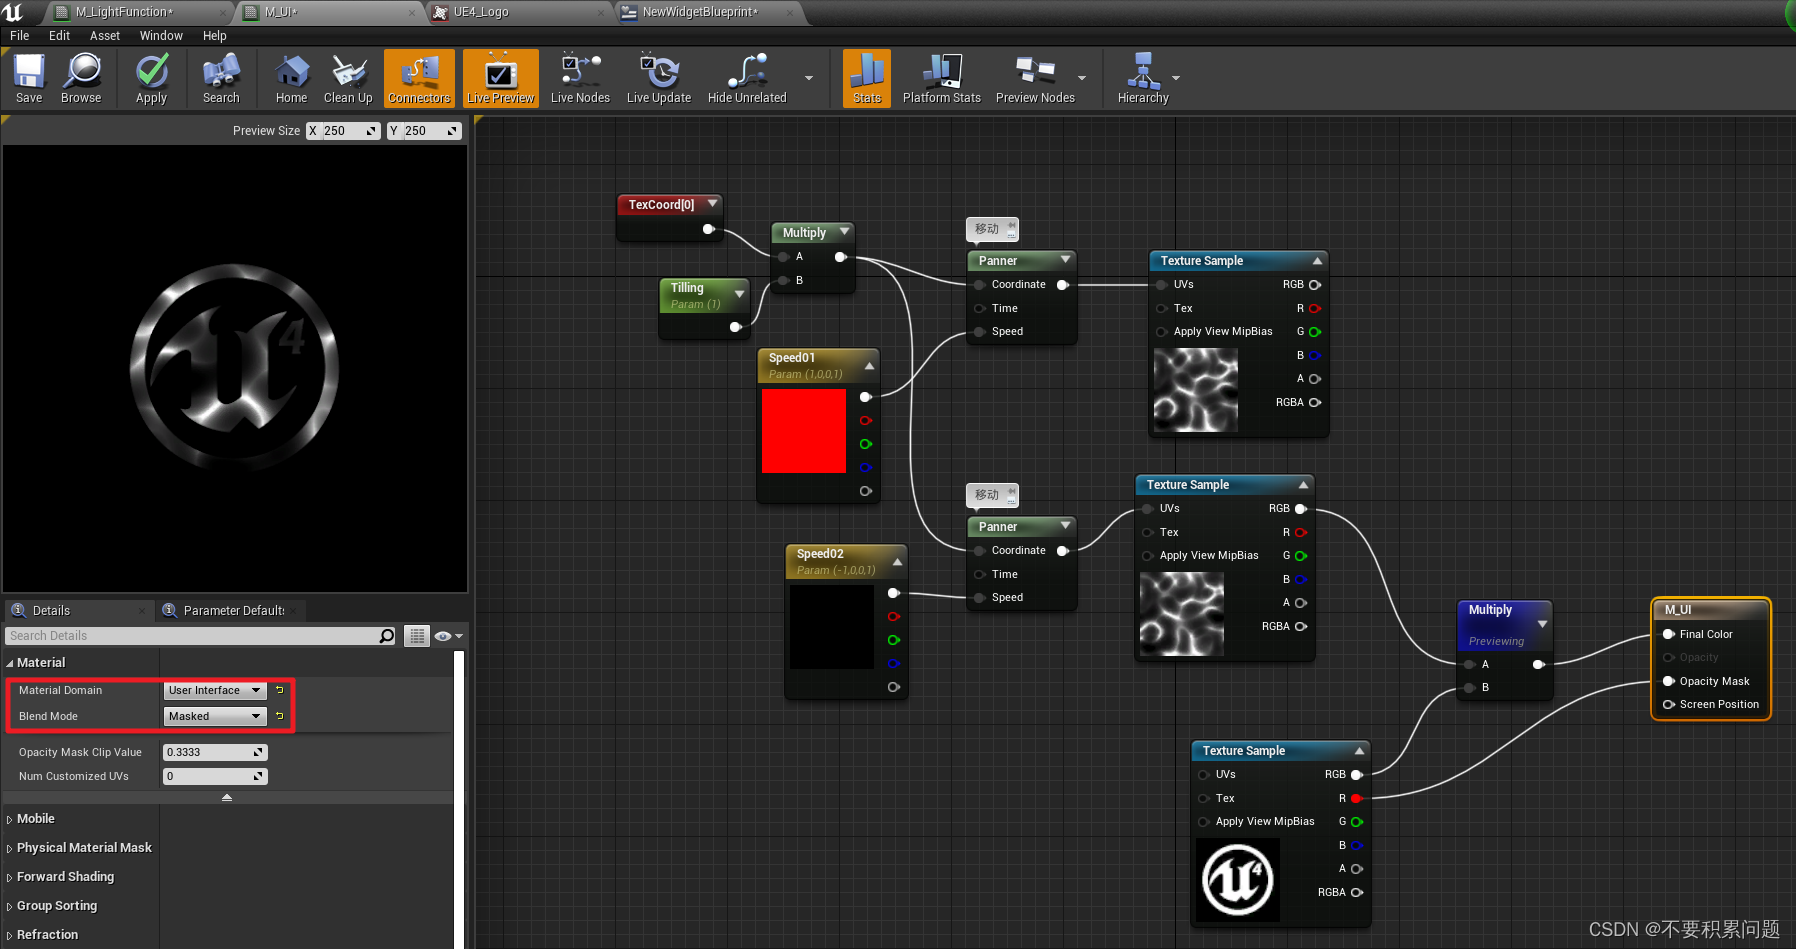Toggle Live Nodes option

click(580, 78)
